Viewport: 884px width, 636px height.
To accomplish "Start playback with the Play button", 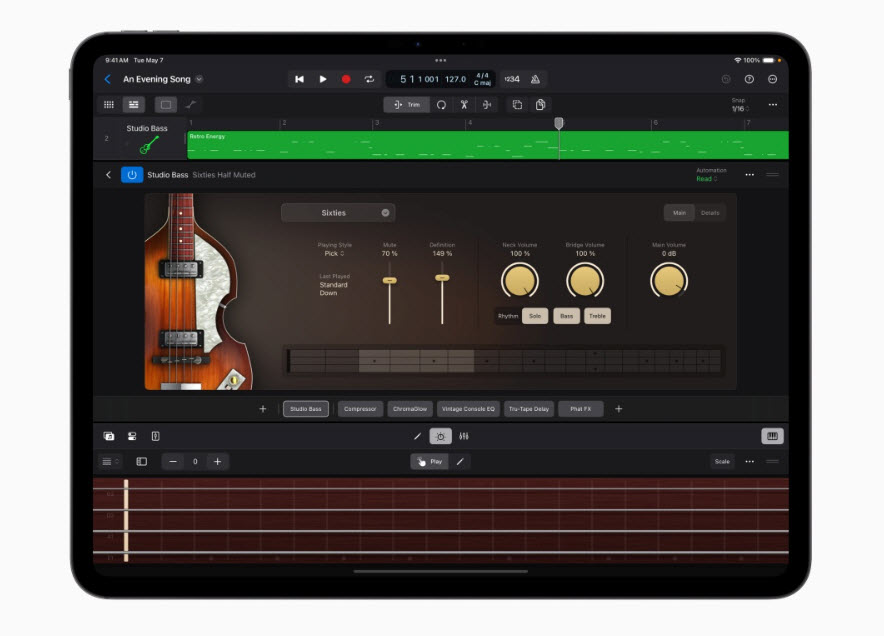I will pos(322,80).
